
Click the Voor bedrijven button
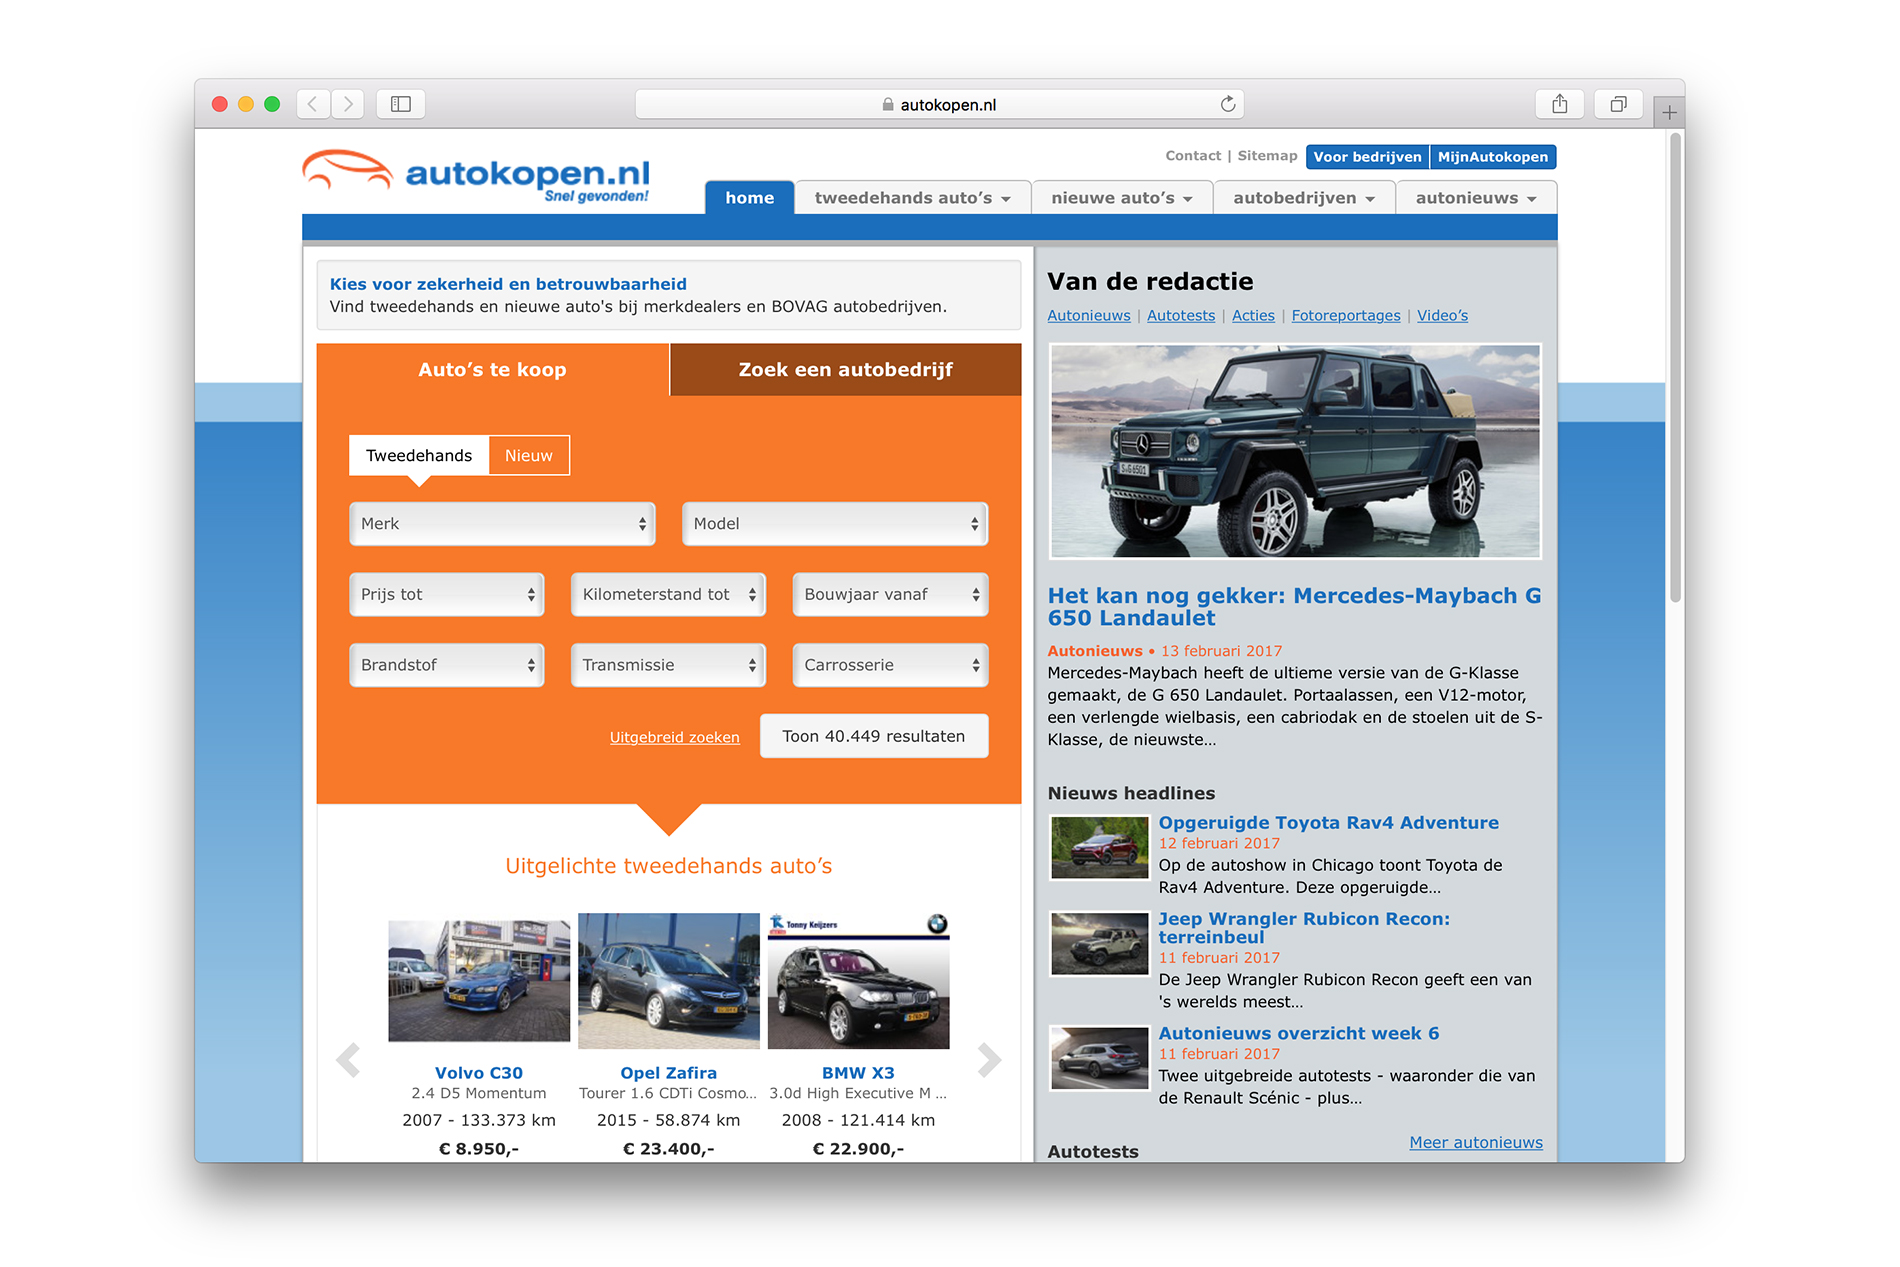click(x=1367, y=157)
